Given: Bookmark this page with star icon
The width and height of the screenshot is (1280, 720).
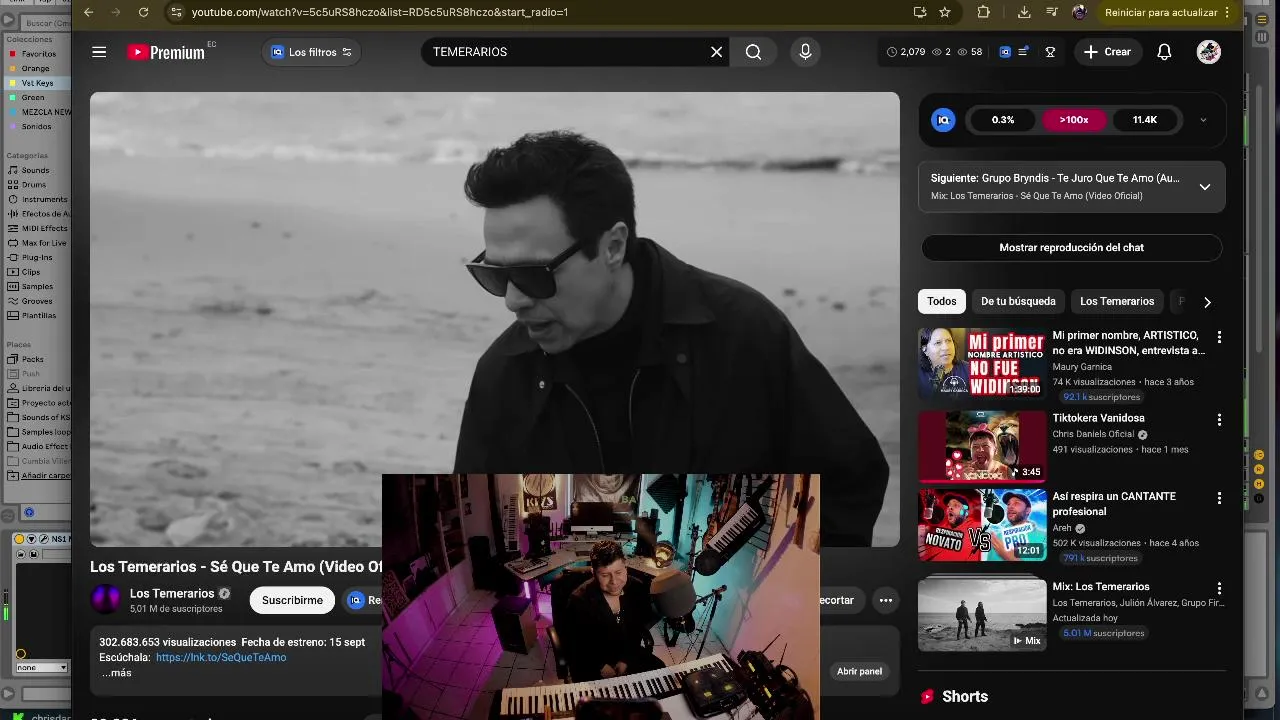Looking at the screenshot, I should (x=945, y=12).
